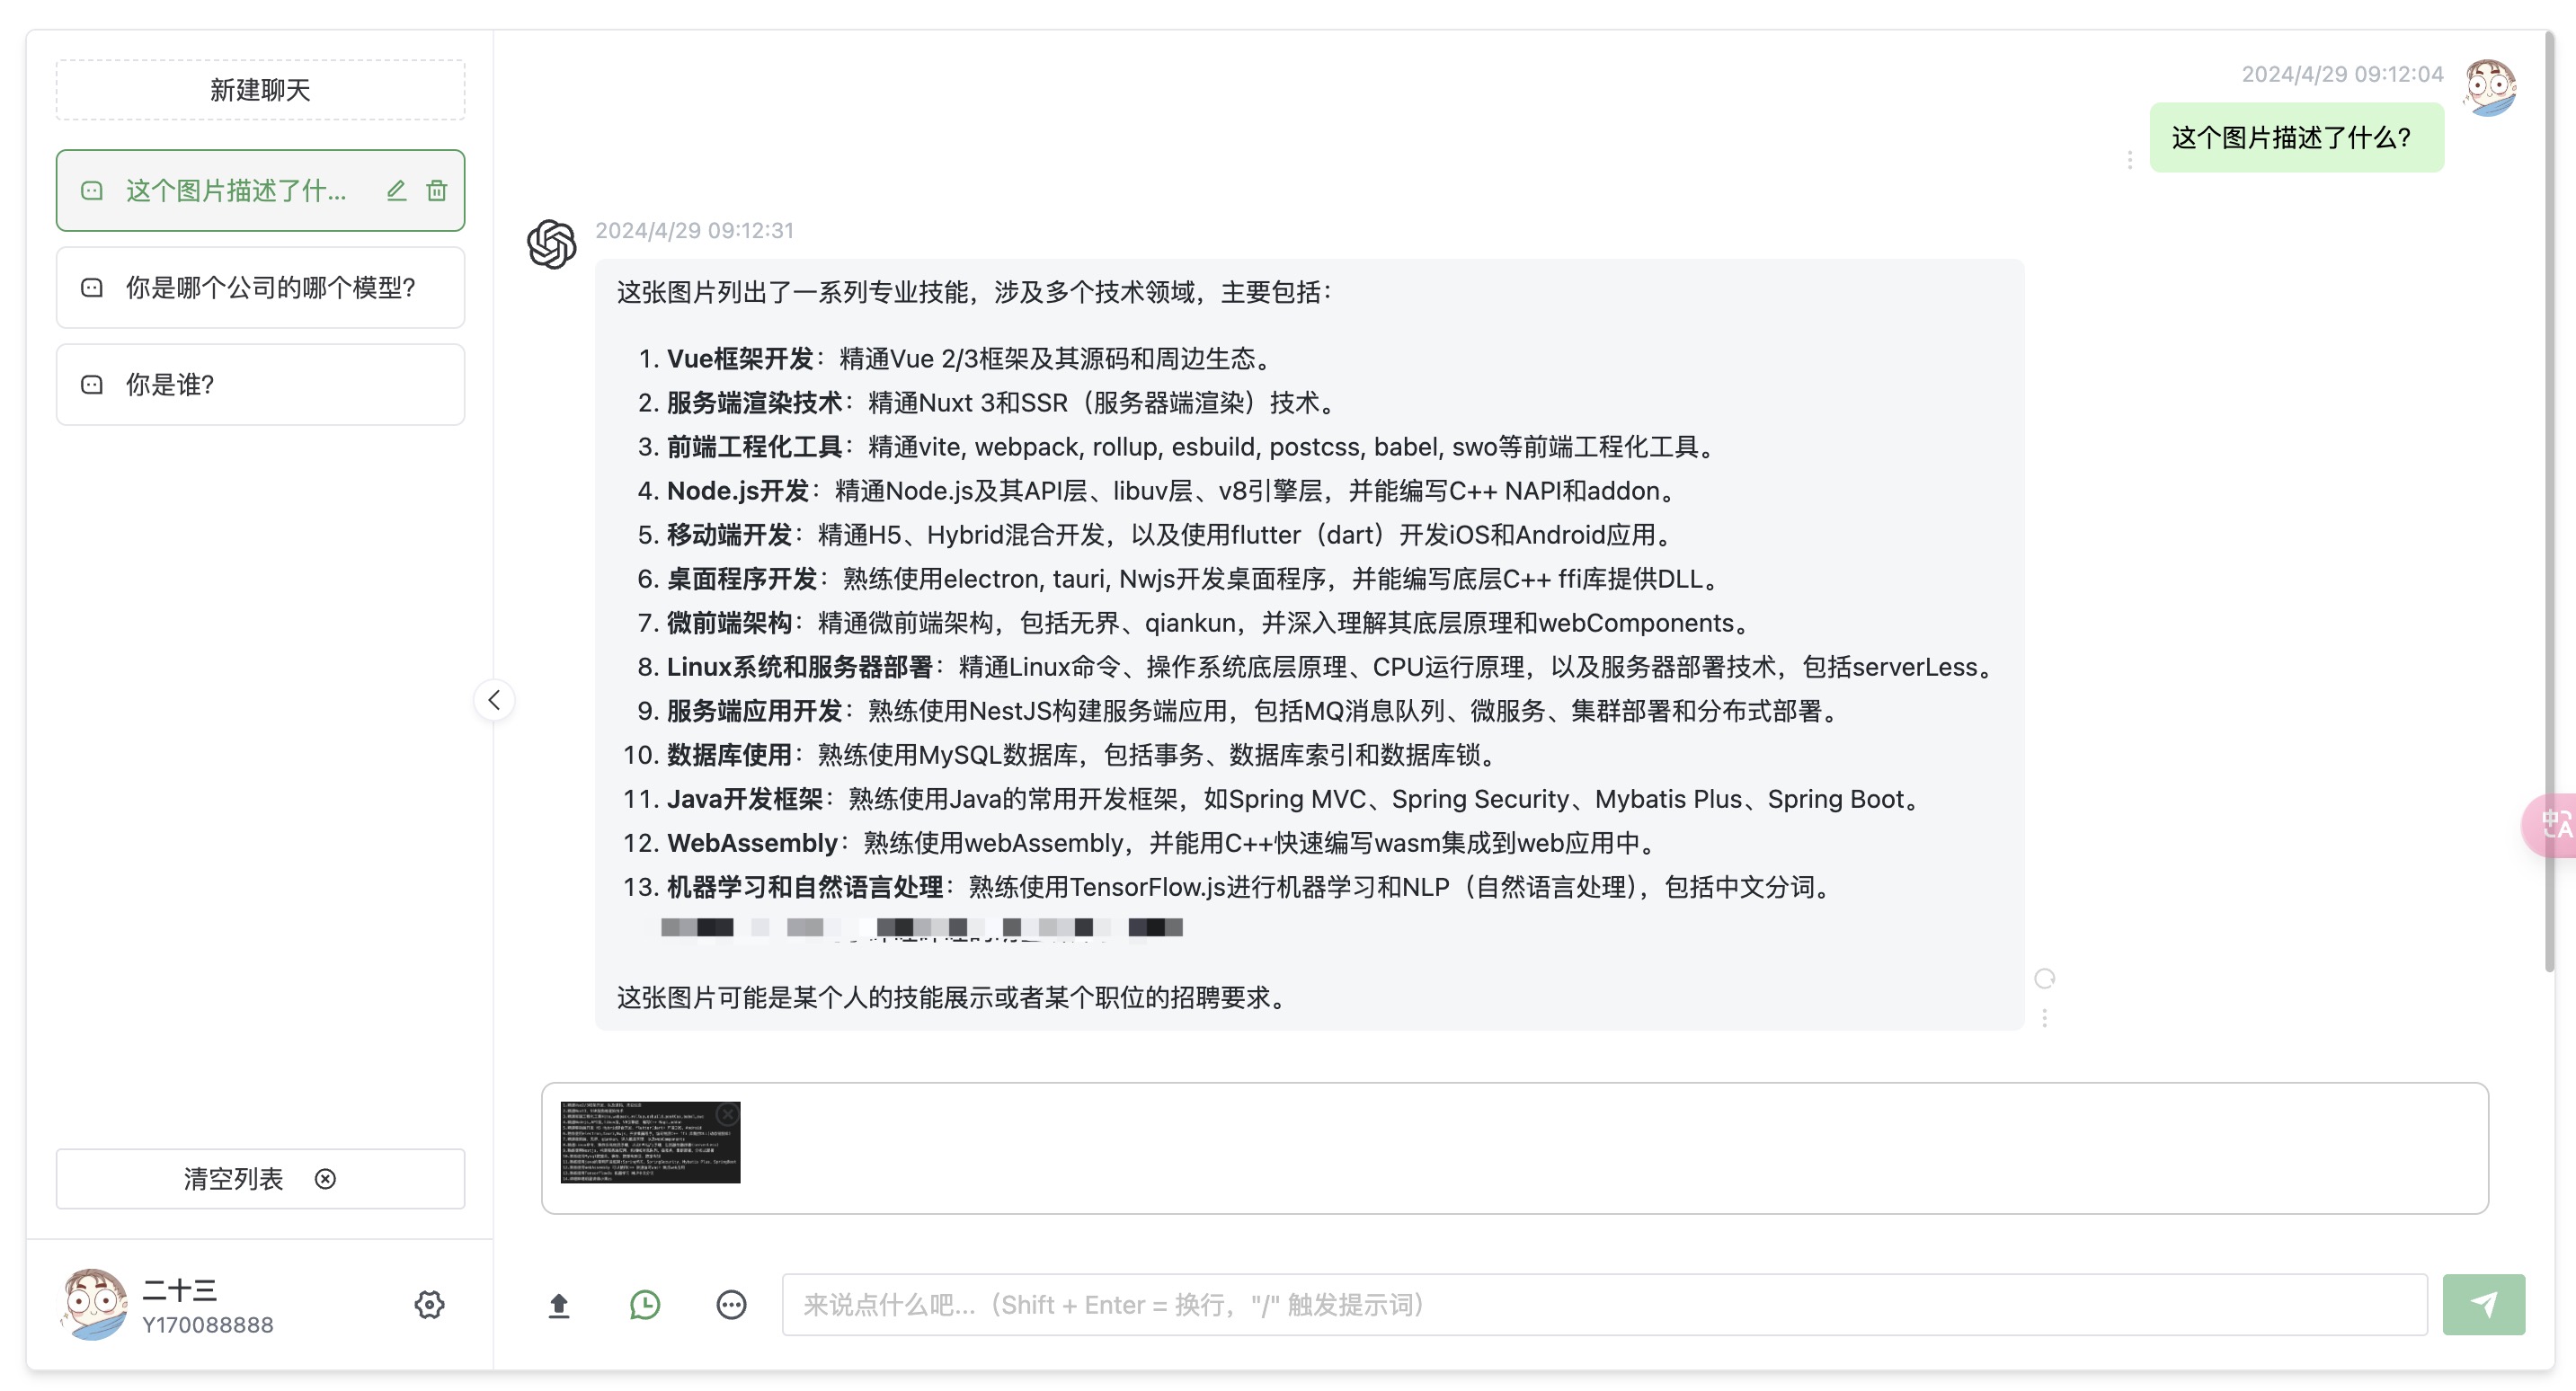Open more options beside user message
The width and height of the screenshot is (2576, 1391).
click(2130, 160)
